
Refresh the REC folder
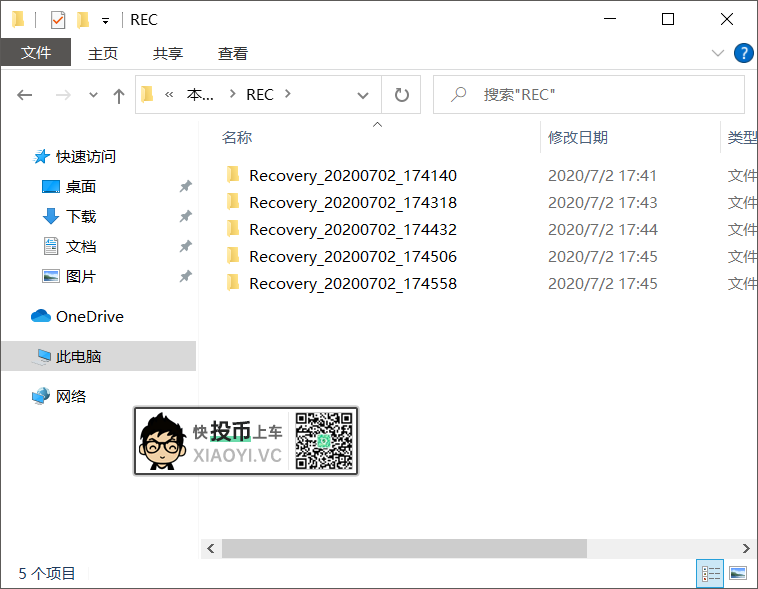point(401,95)
